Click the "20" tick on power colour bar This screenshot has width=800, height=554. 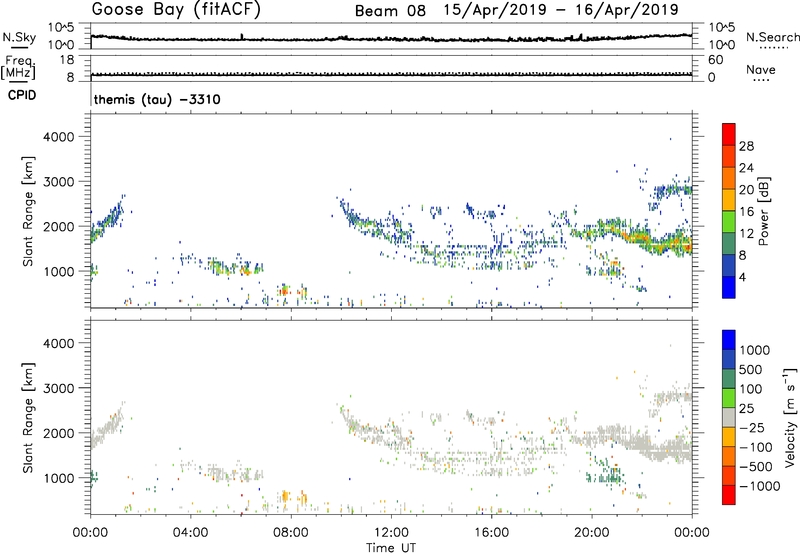point(746,190)
